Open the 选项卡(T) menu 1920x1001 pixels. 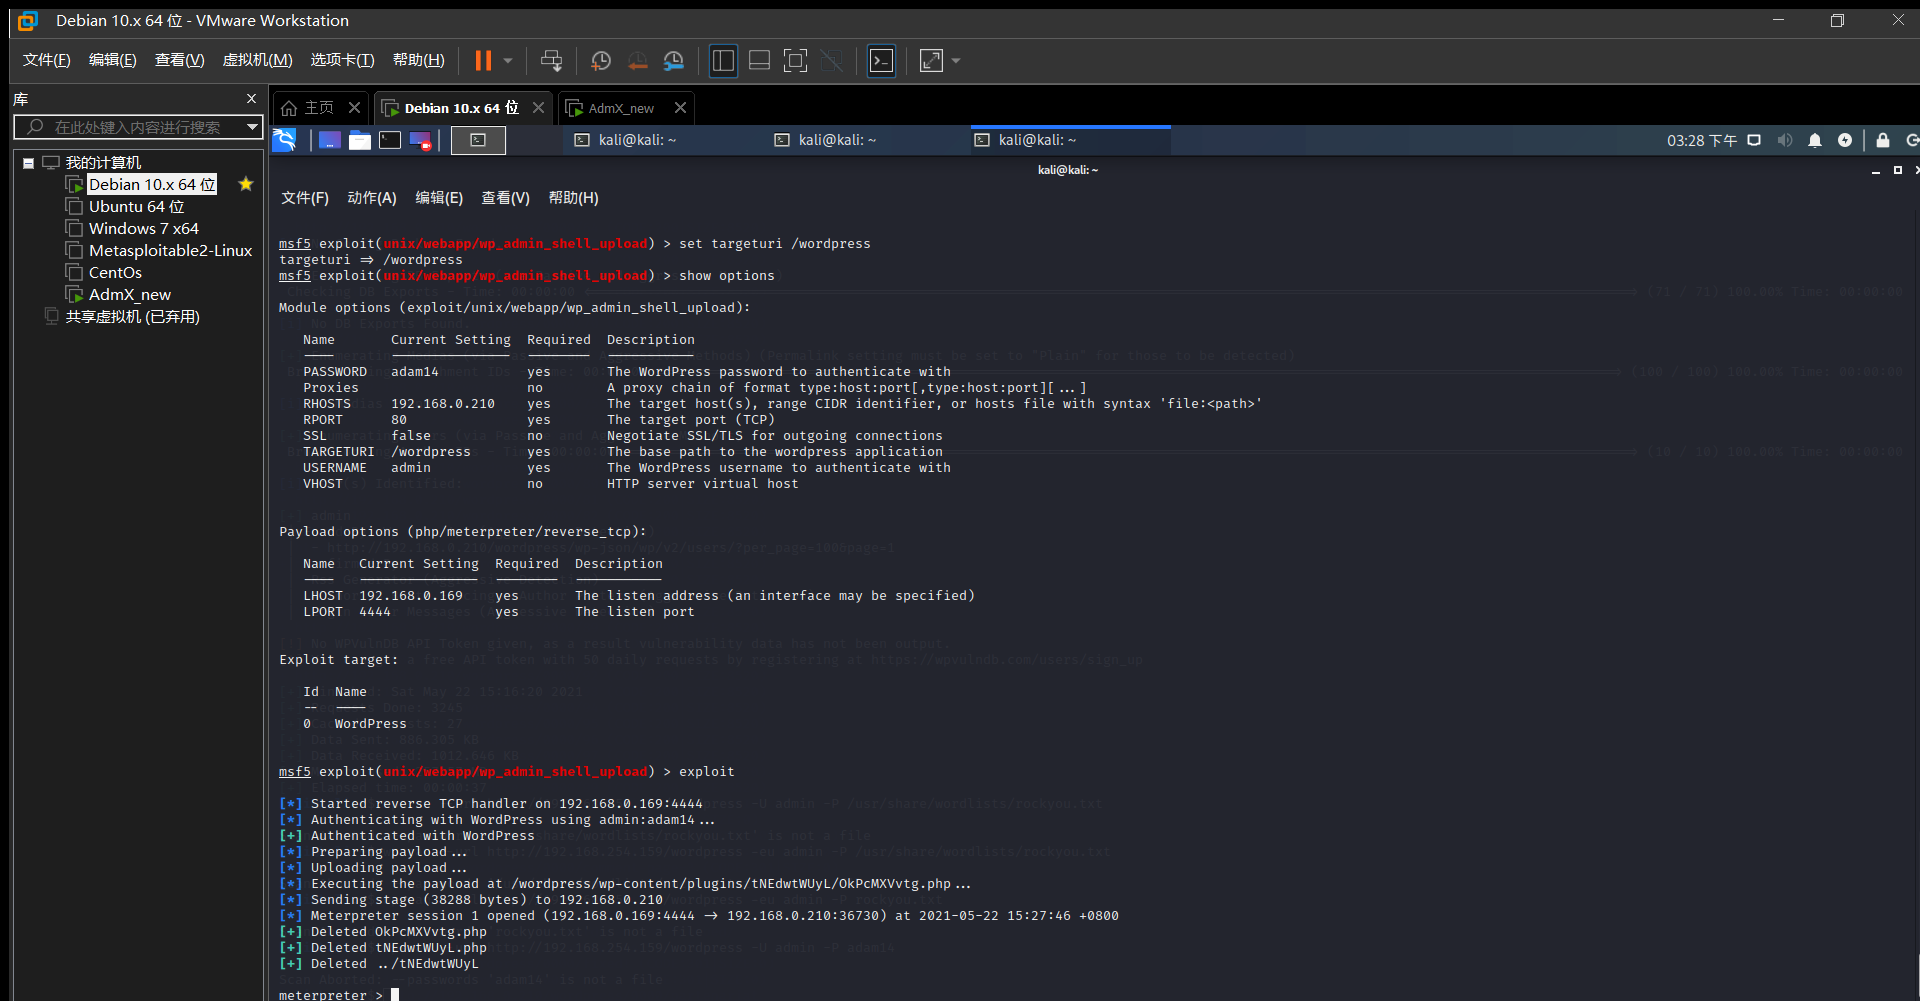tap(342, 60)
